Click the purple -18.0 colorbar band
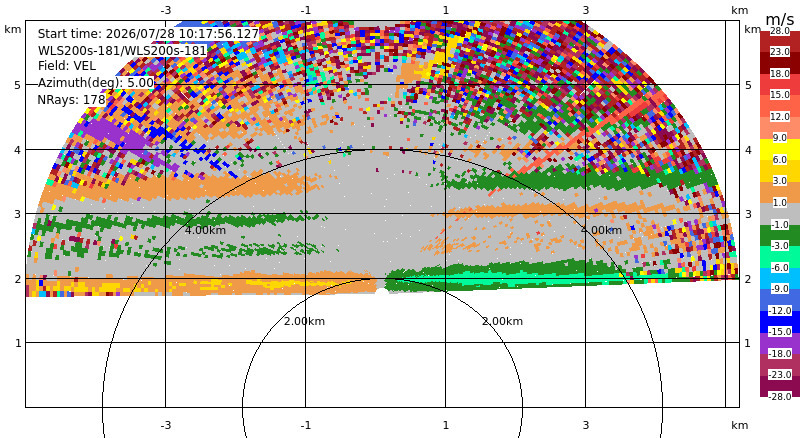 pos(780,343)
